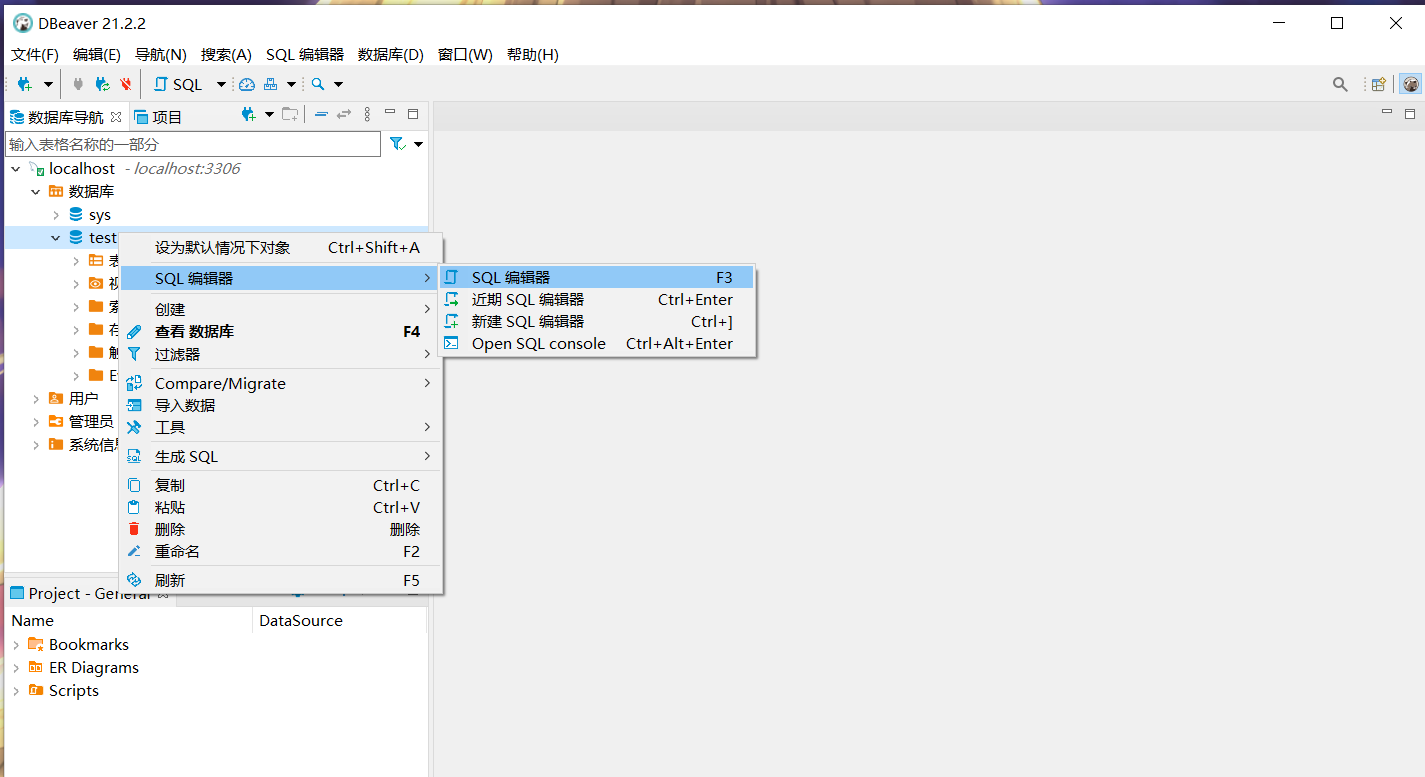
Task: Click new connection icon in navigator panel header
Action: coord(250,115)
